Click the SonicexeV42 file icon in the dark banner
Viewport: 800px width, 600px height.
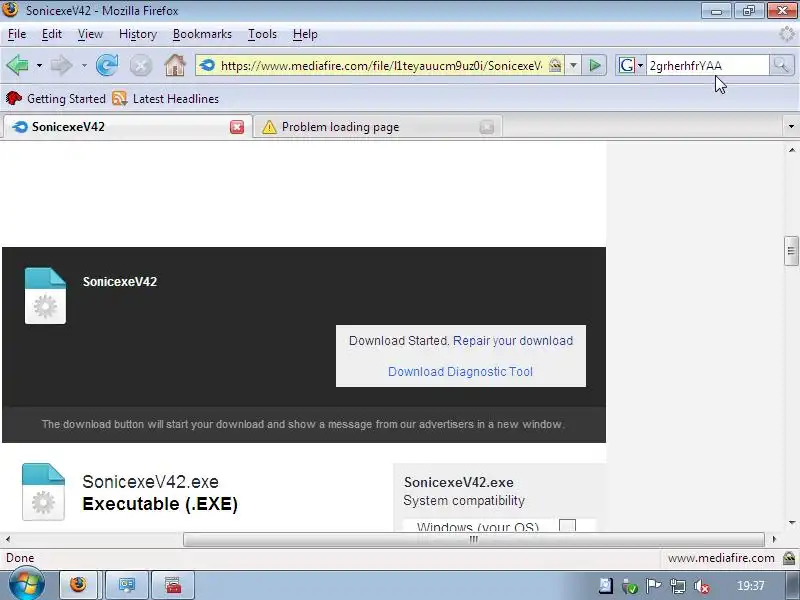pos(45,296)
